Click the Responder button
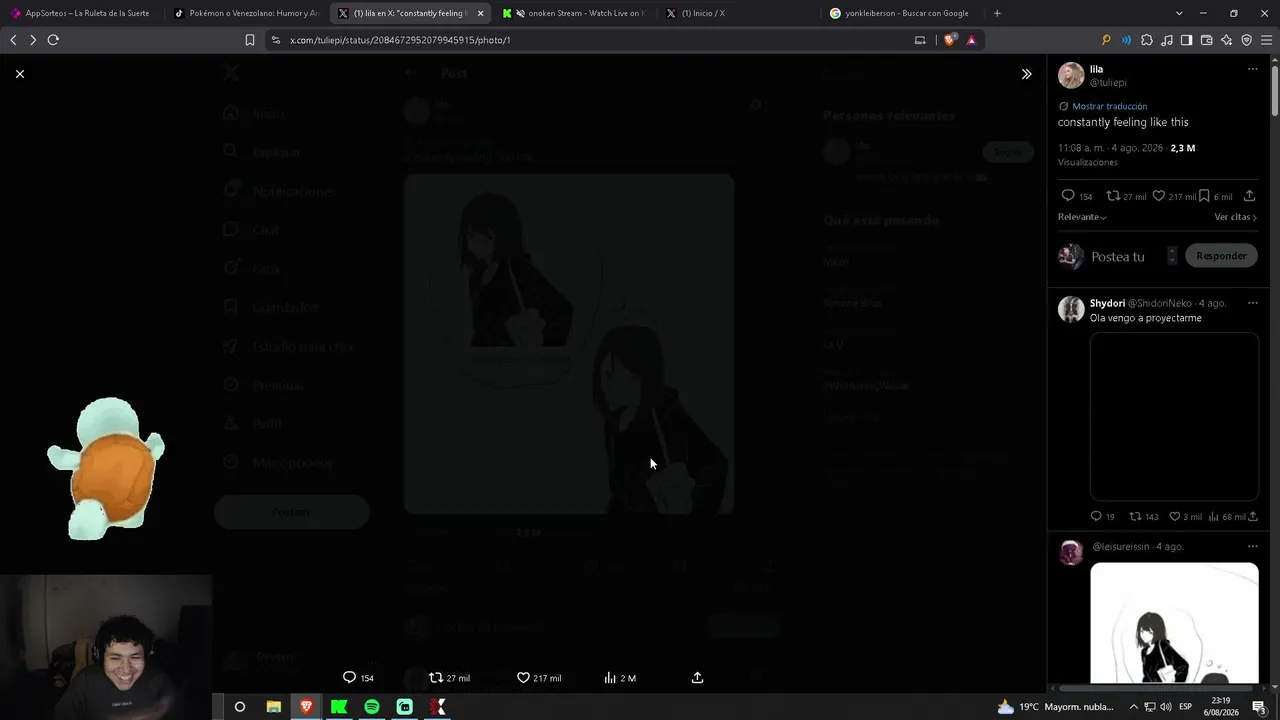Image resolution: width=1280 pixels, height=720 pixels. tap(1221, 256)
